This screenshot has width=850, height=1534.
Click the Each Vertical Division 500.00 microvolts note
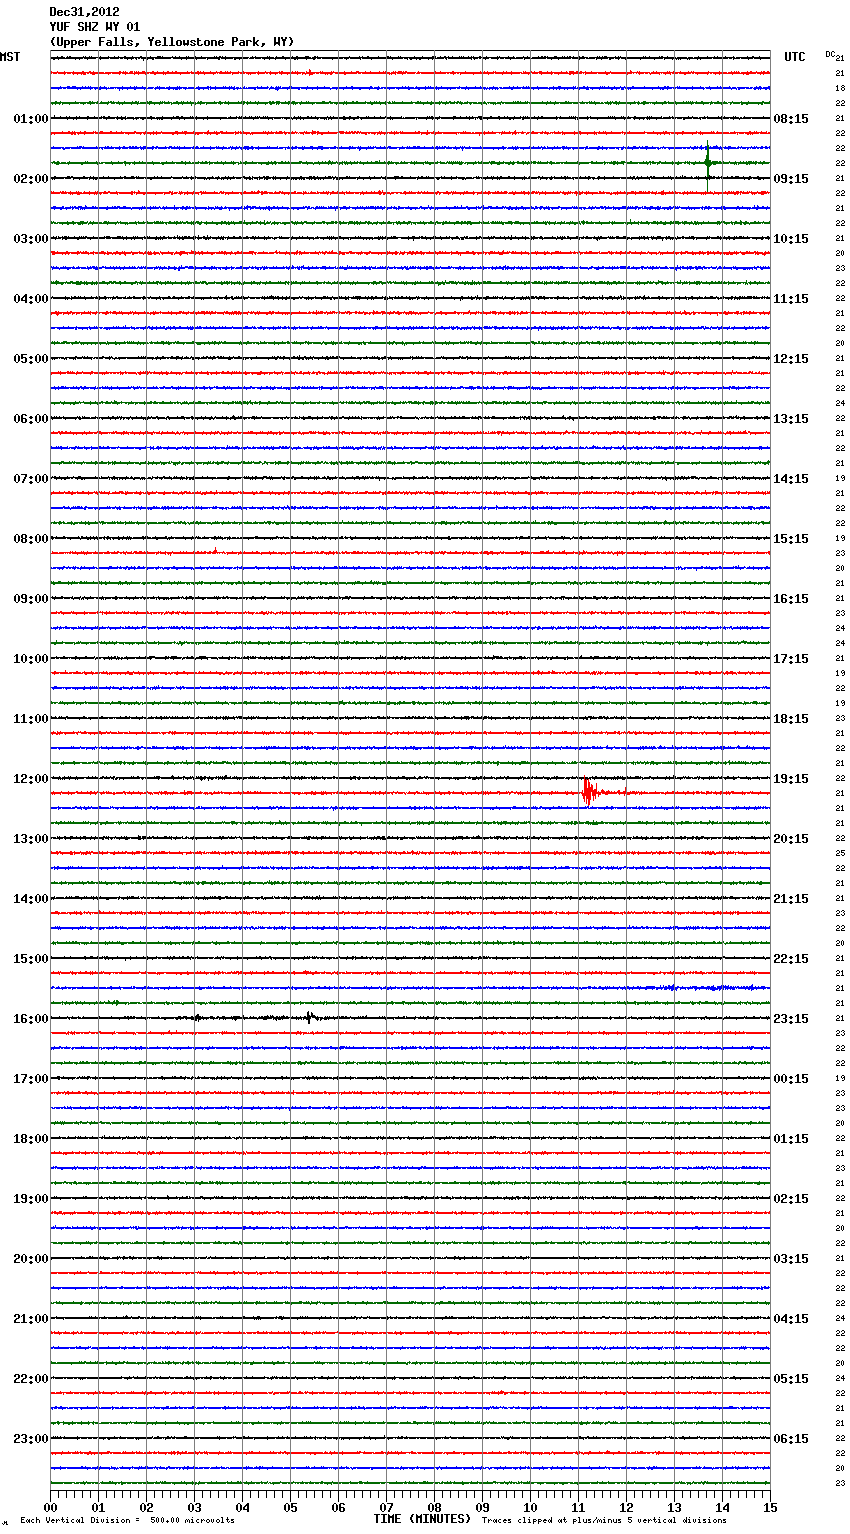pyautogui.click(x=127, y=1520)
